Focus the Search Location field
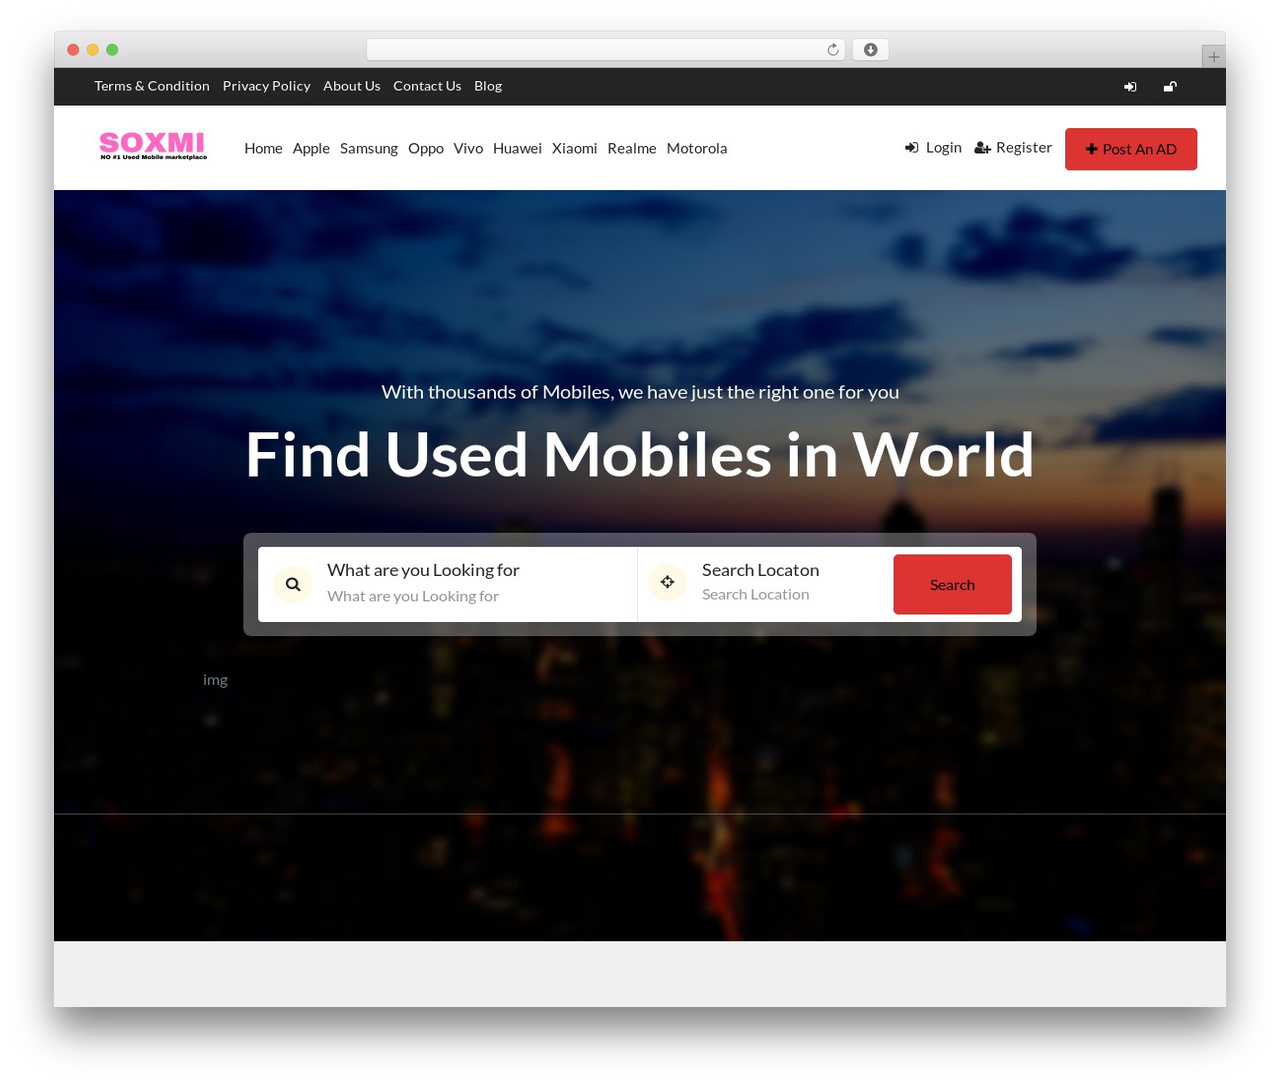 [x=790, y=594]
